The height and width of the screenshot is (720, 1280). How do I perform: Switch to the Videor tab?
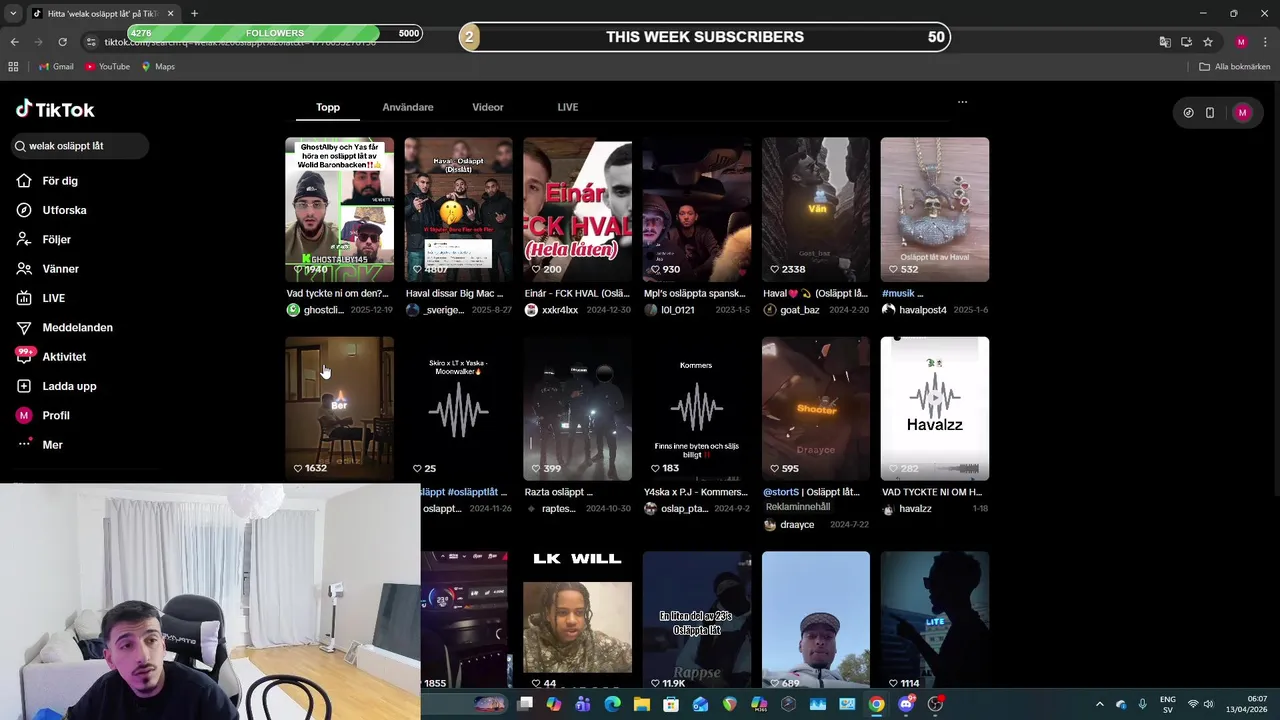pyautogui.click(x=488, y=107)
